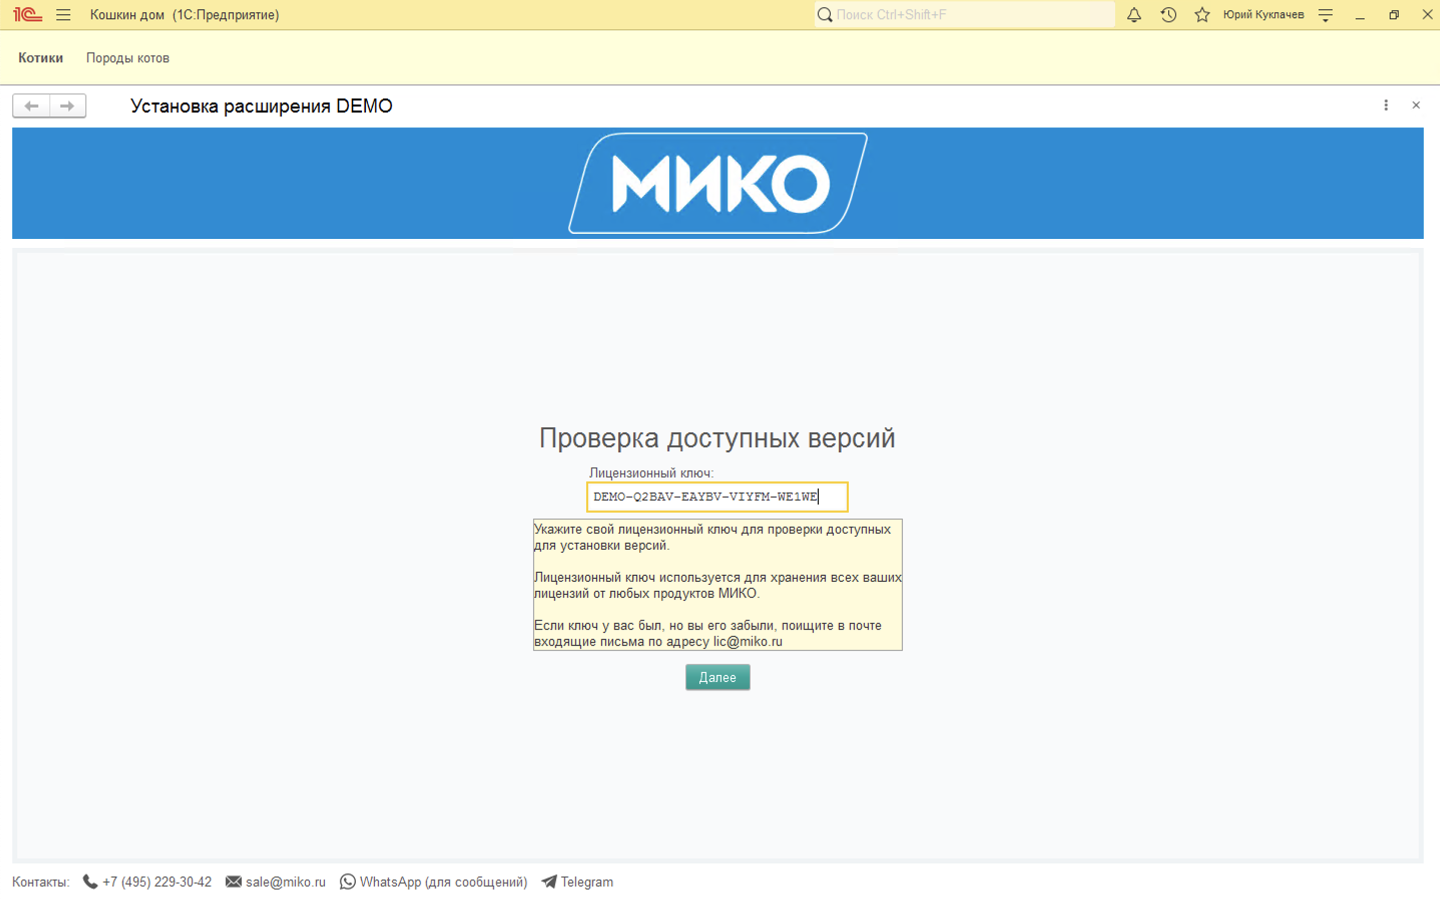Open favorites star icon
1440x900 pixels.
[1202, 15]
